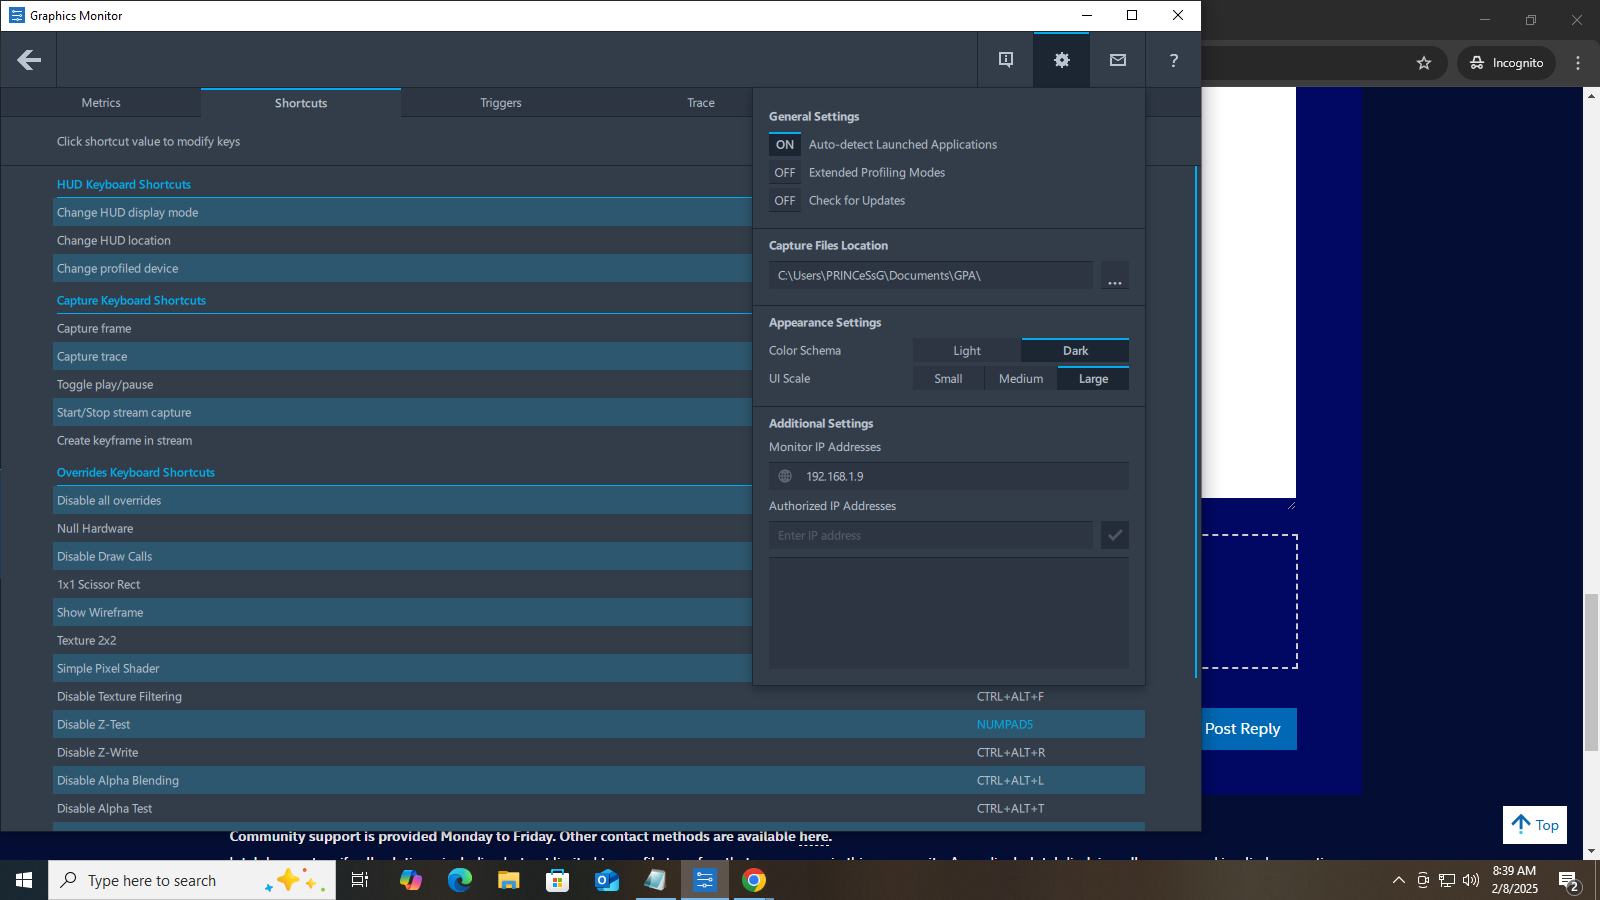Click the Post Reply button
This screenshot has height=900, width=1600.
pos(1243,729)
